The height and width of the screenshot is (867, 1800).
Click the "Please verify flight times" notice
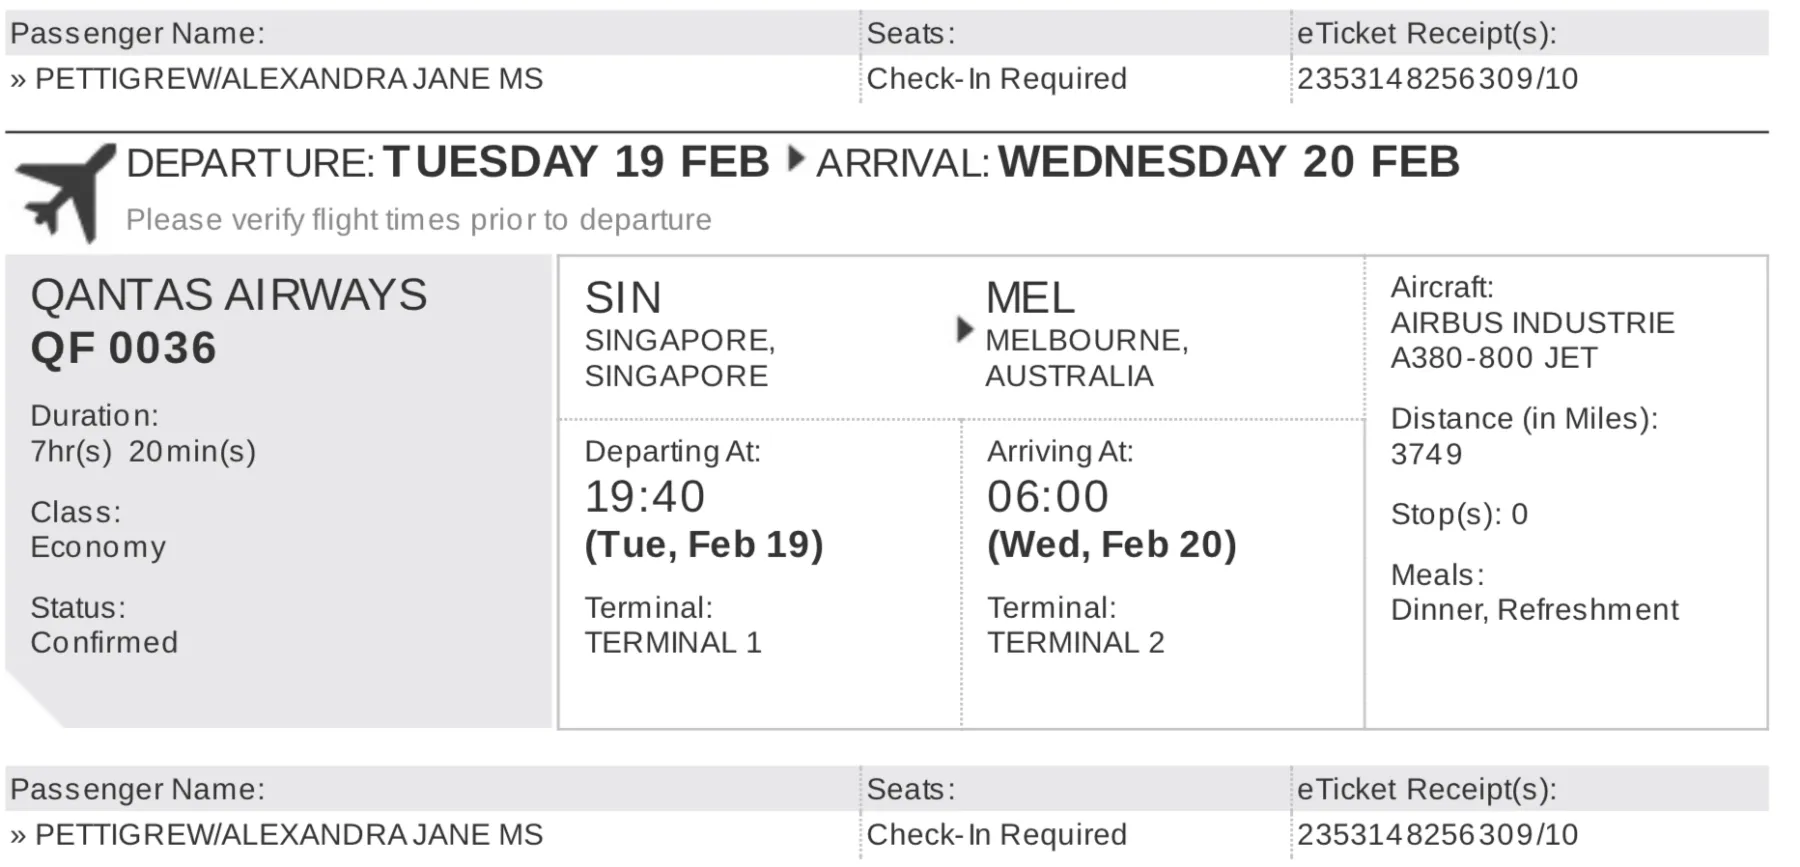click(x=418, y=219)
